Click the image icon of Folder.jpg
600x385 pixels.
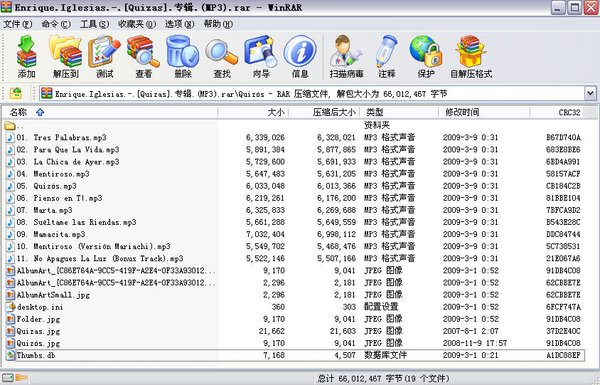point(10,319)
